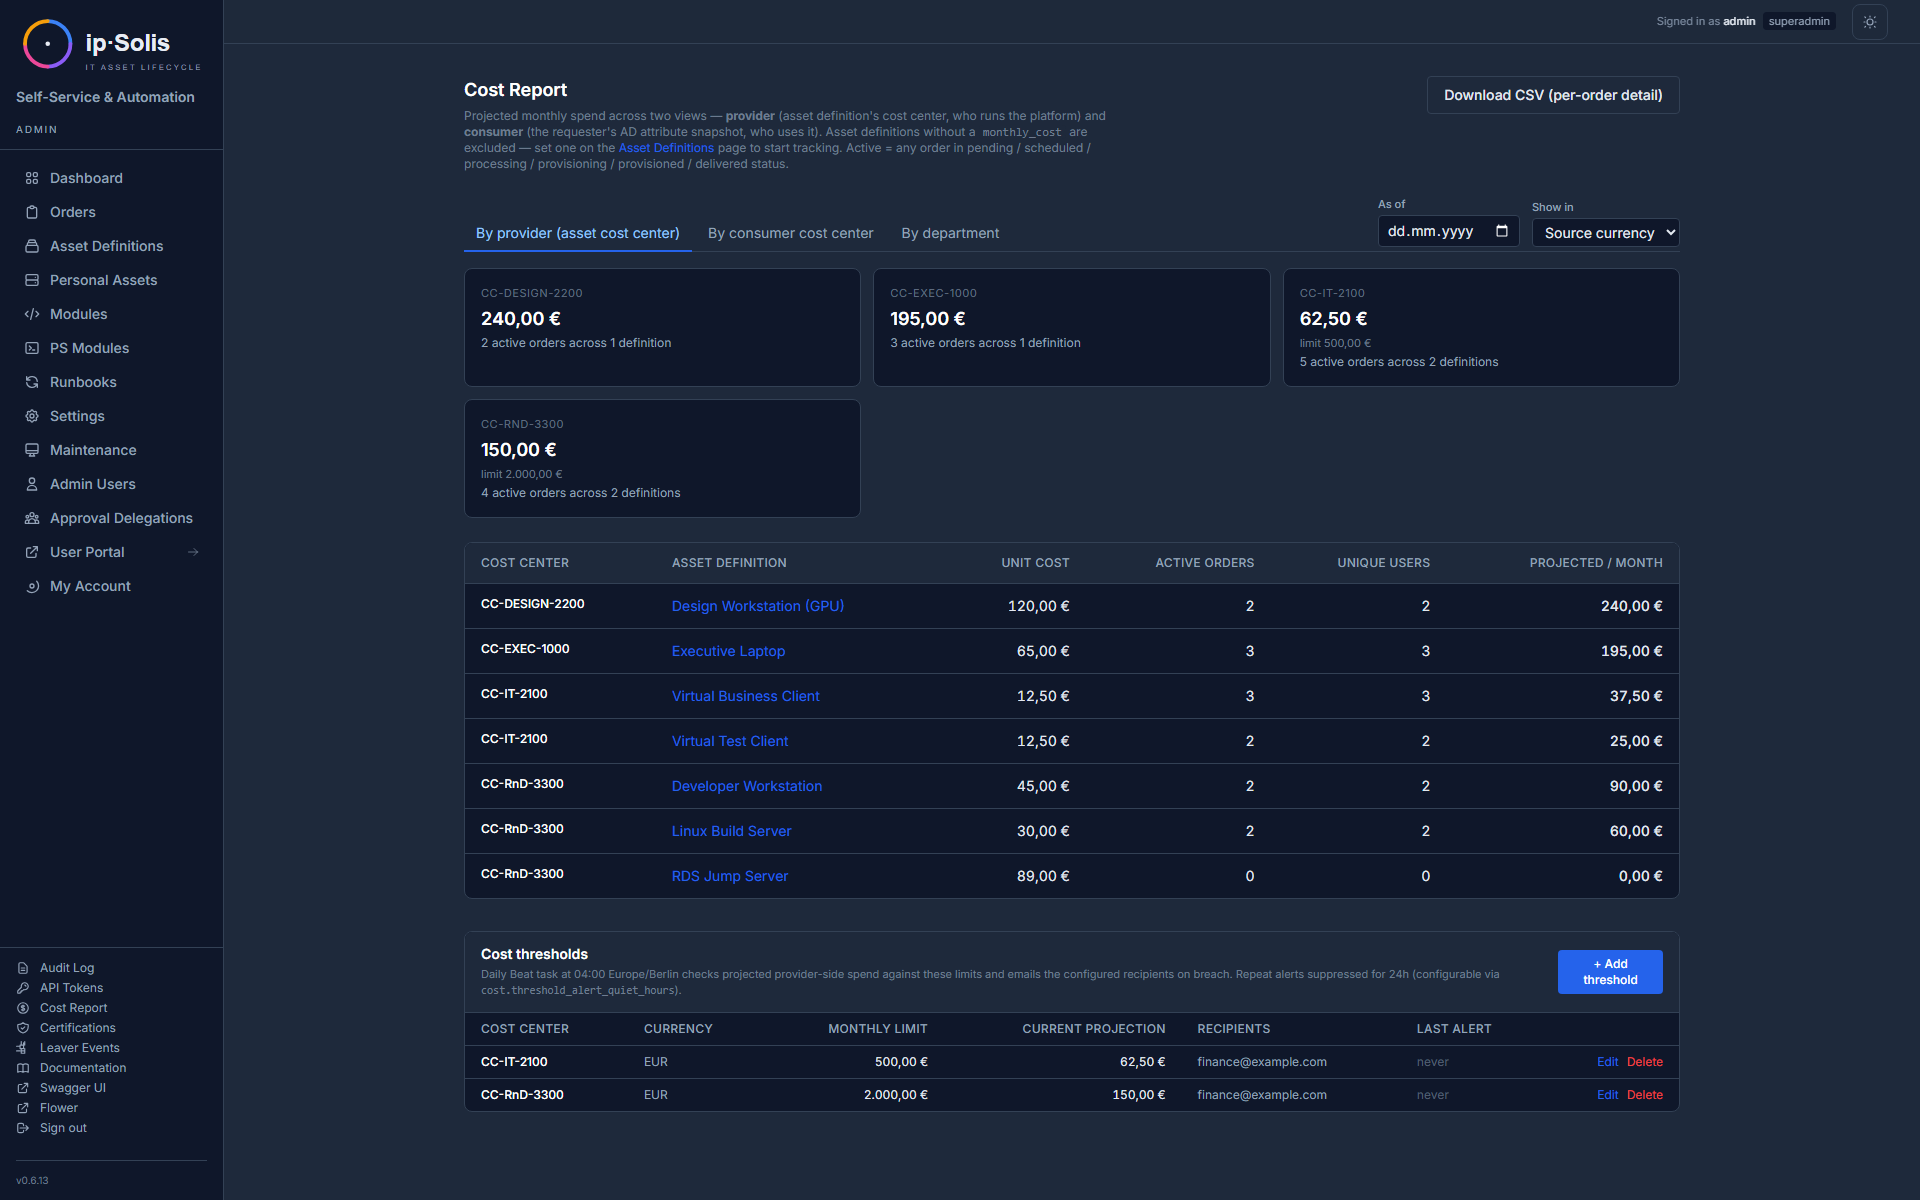Edit the CC-IT-2100 threshold
This screenshot has height=1200, width=1920.
tap(1607, 1062)
